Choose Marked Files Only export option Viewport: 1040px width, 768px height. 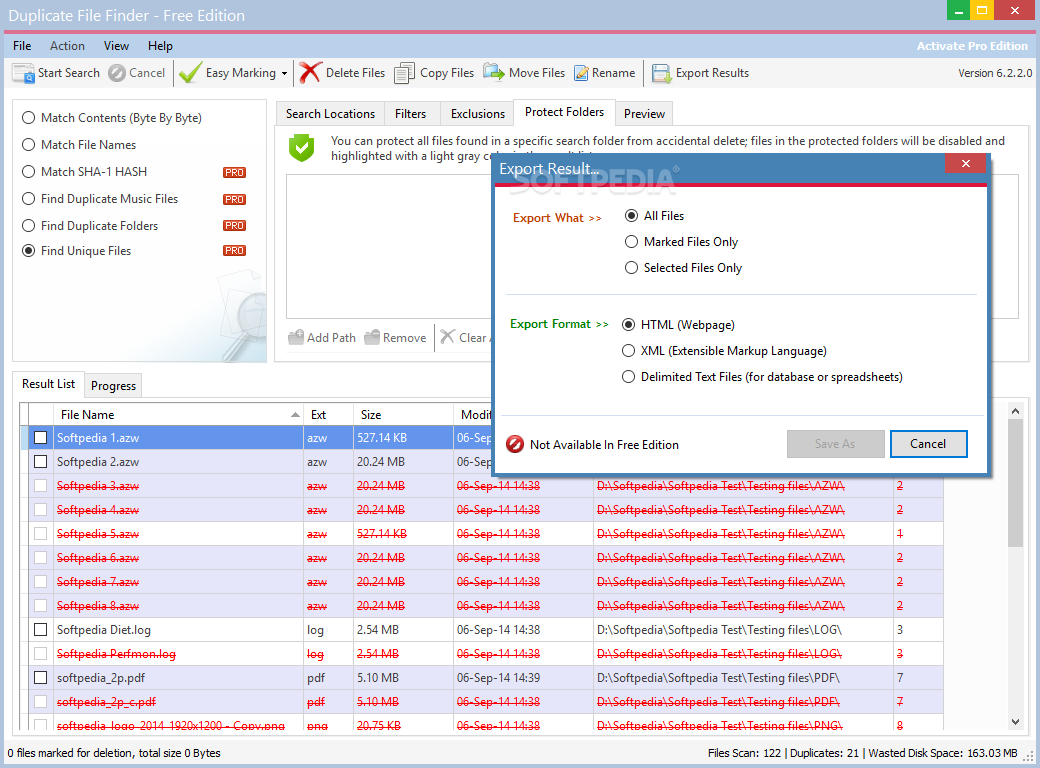tap(631, 242)
